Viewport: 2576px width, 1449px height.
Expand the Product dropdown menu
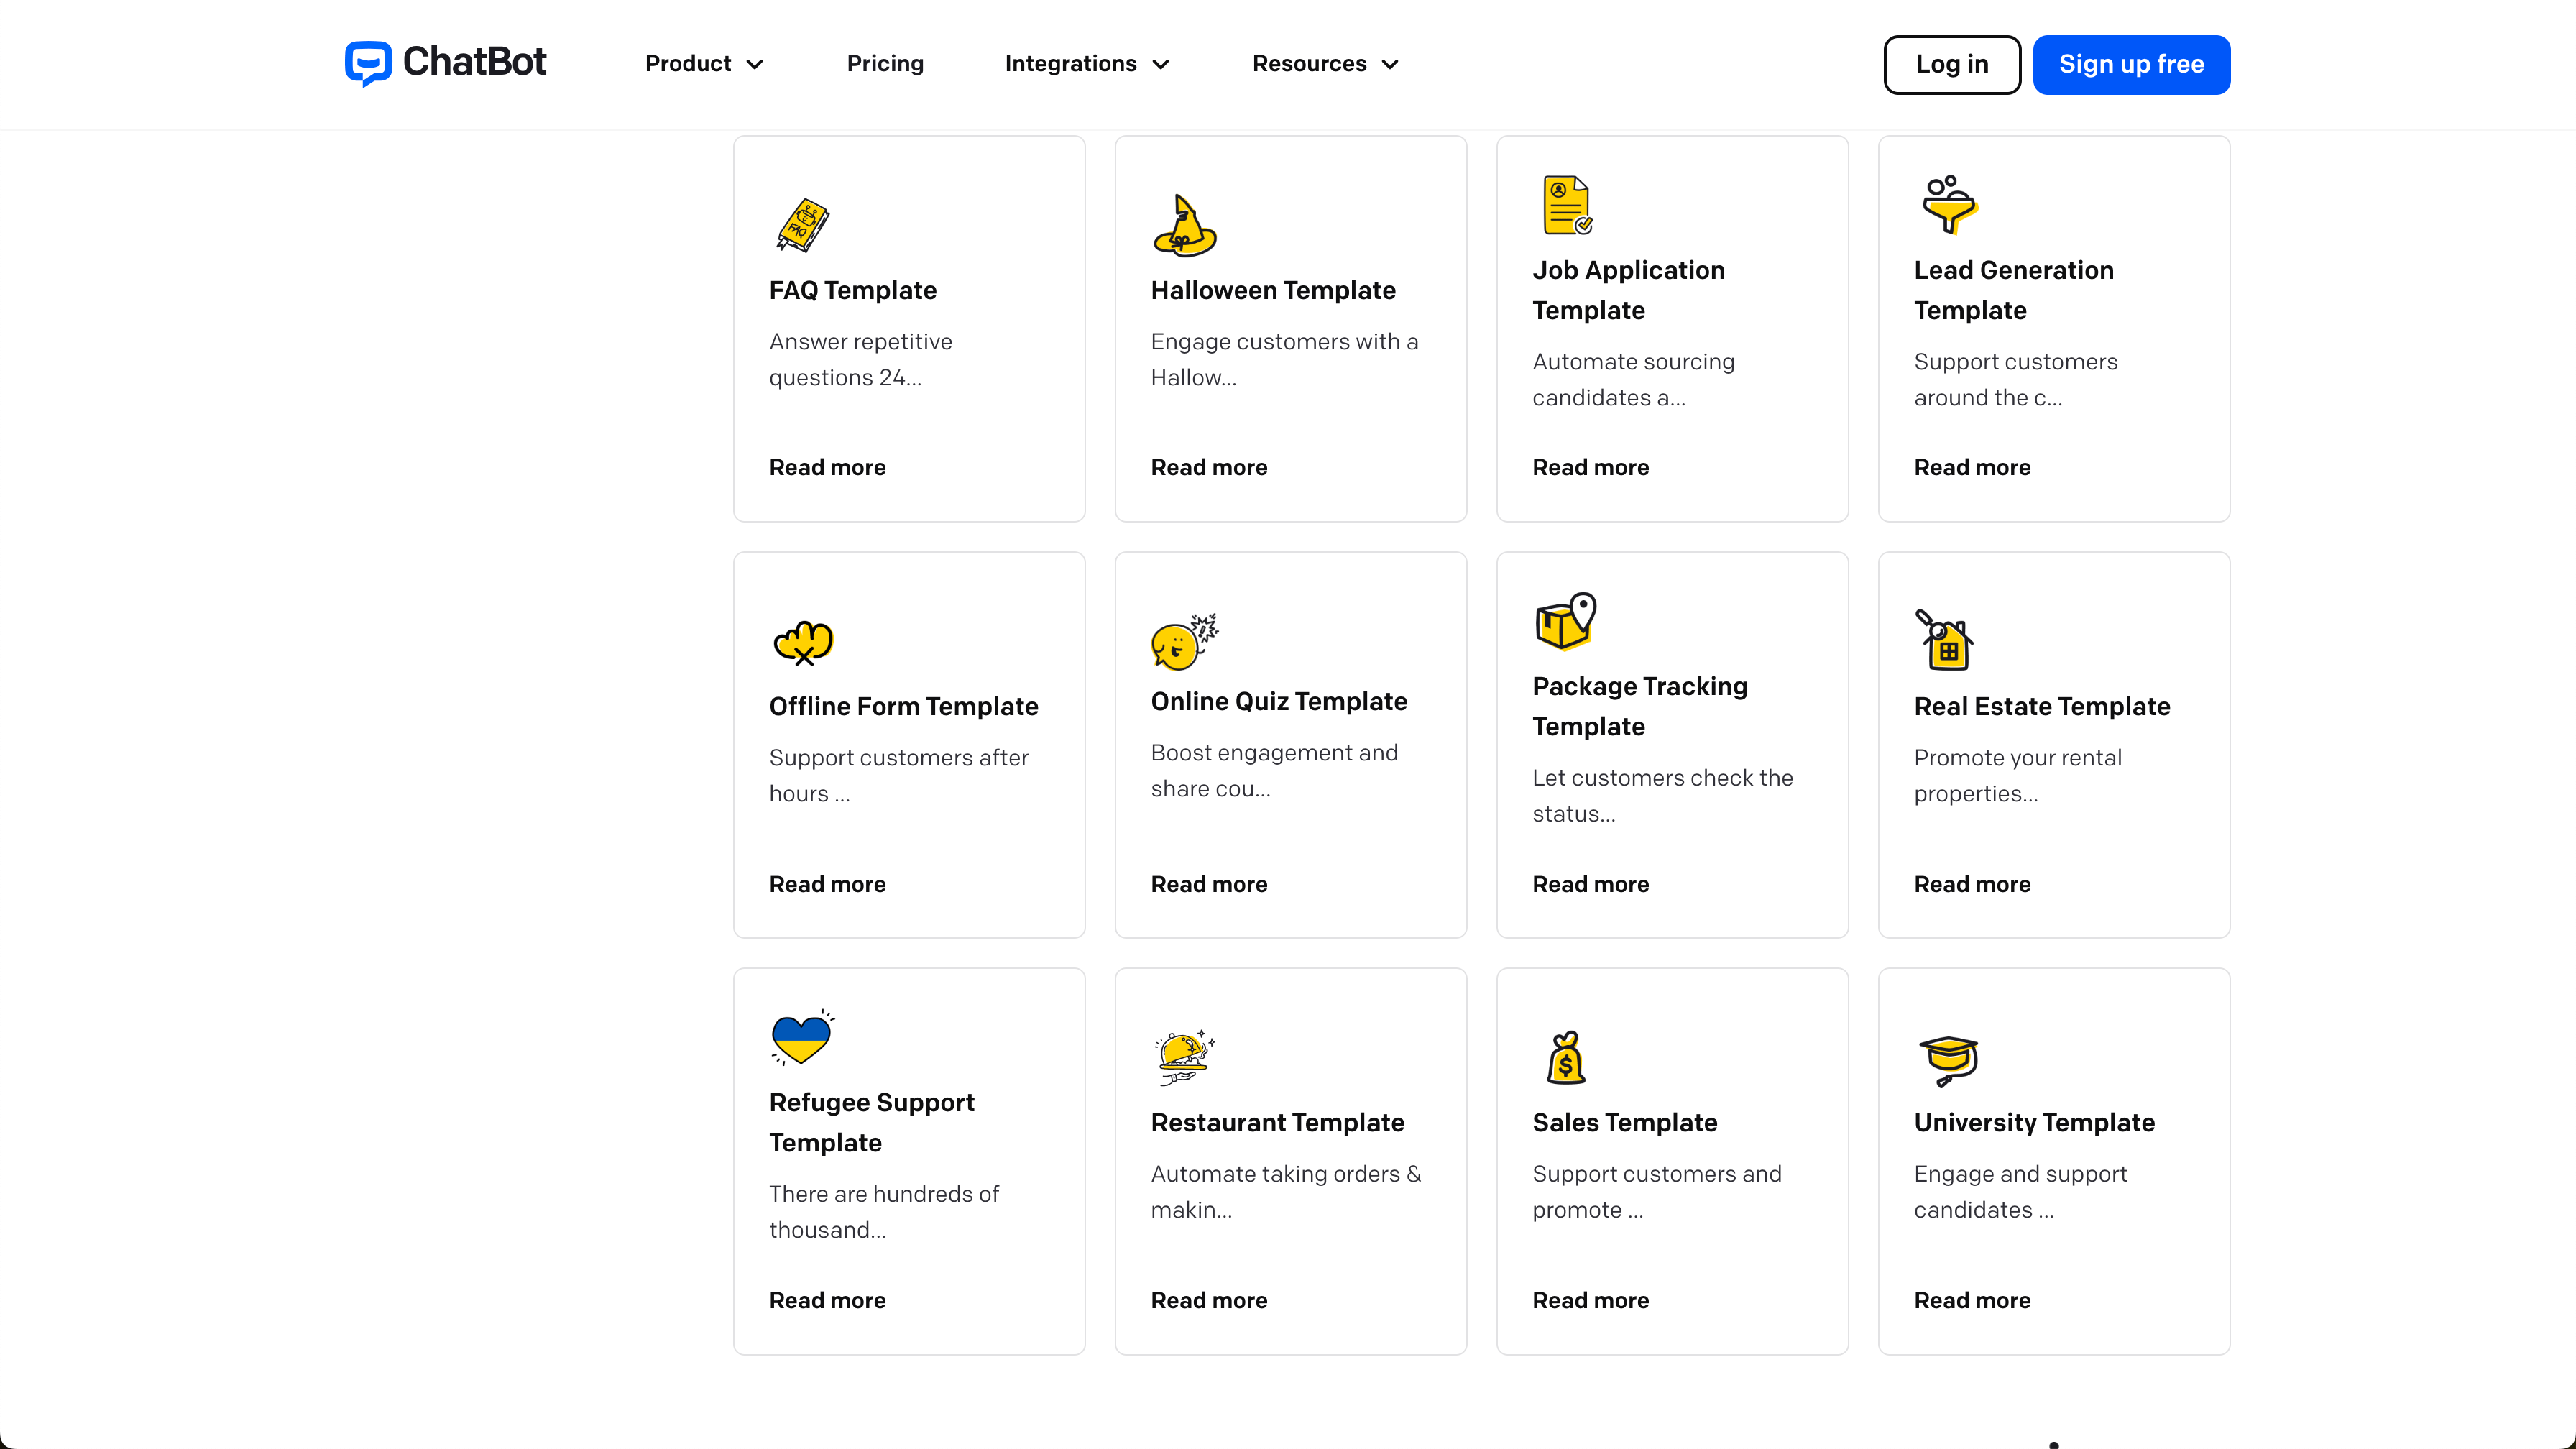(x=704, y=64)
